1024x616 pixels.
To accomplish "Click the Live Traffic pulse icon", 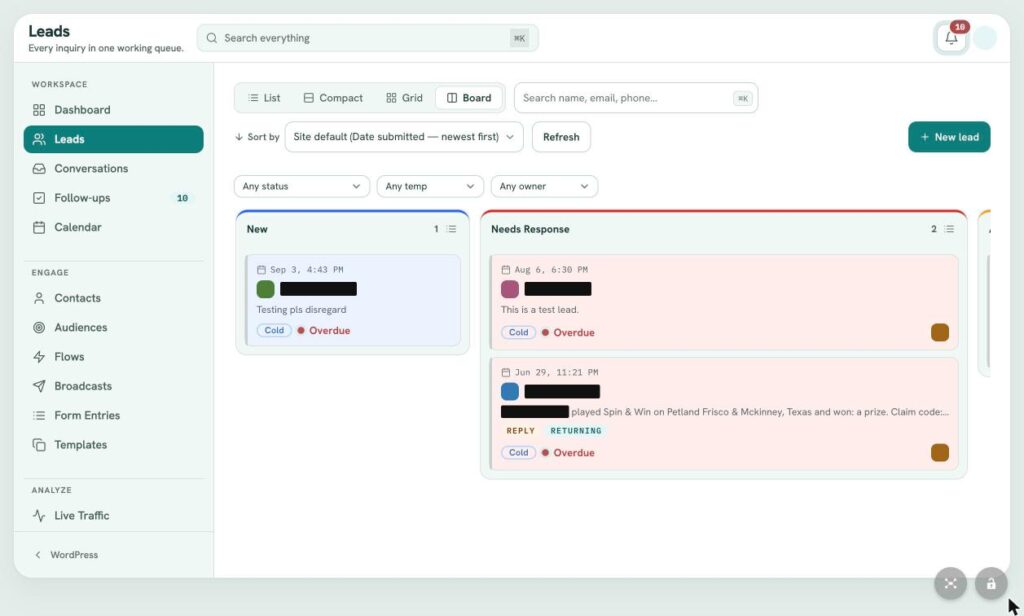I will 39,515.
